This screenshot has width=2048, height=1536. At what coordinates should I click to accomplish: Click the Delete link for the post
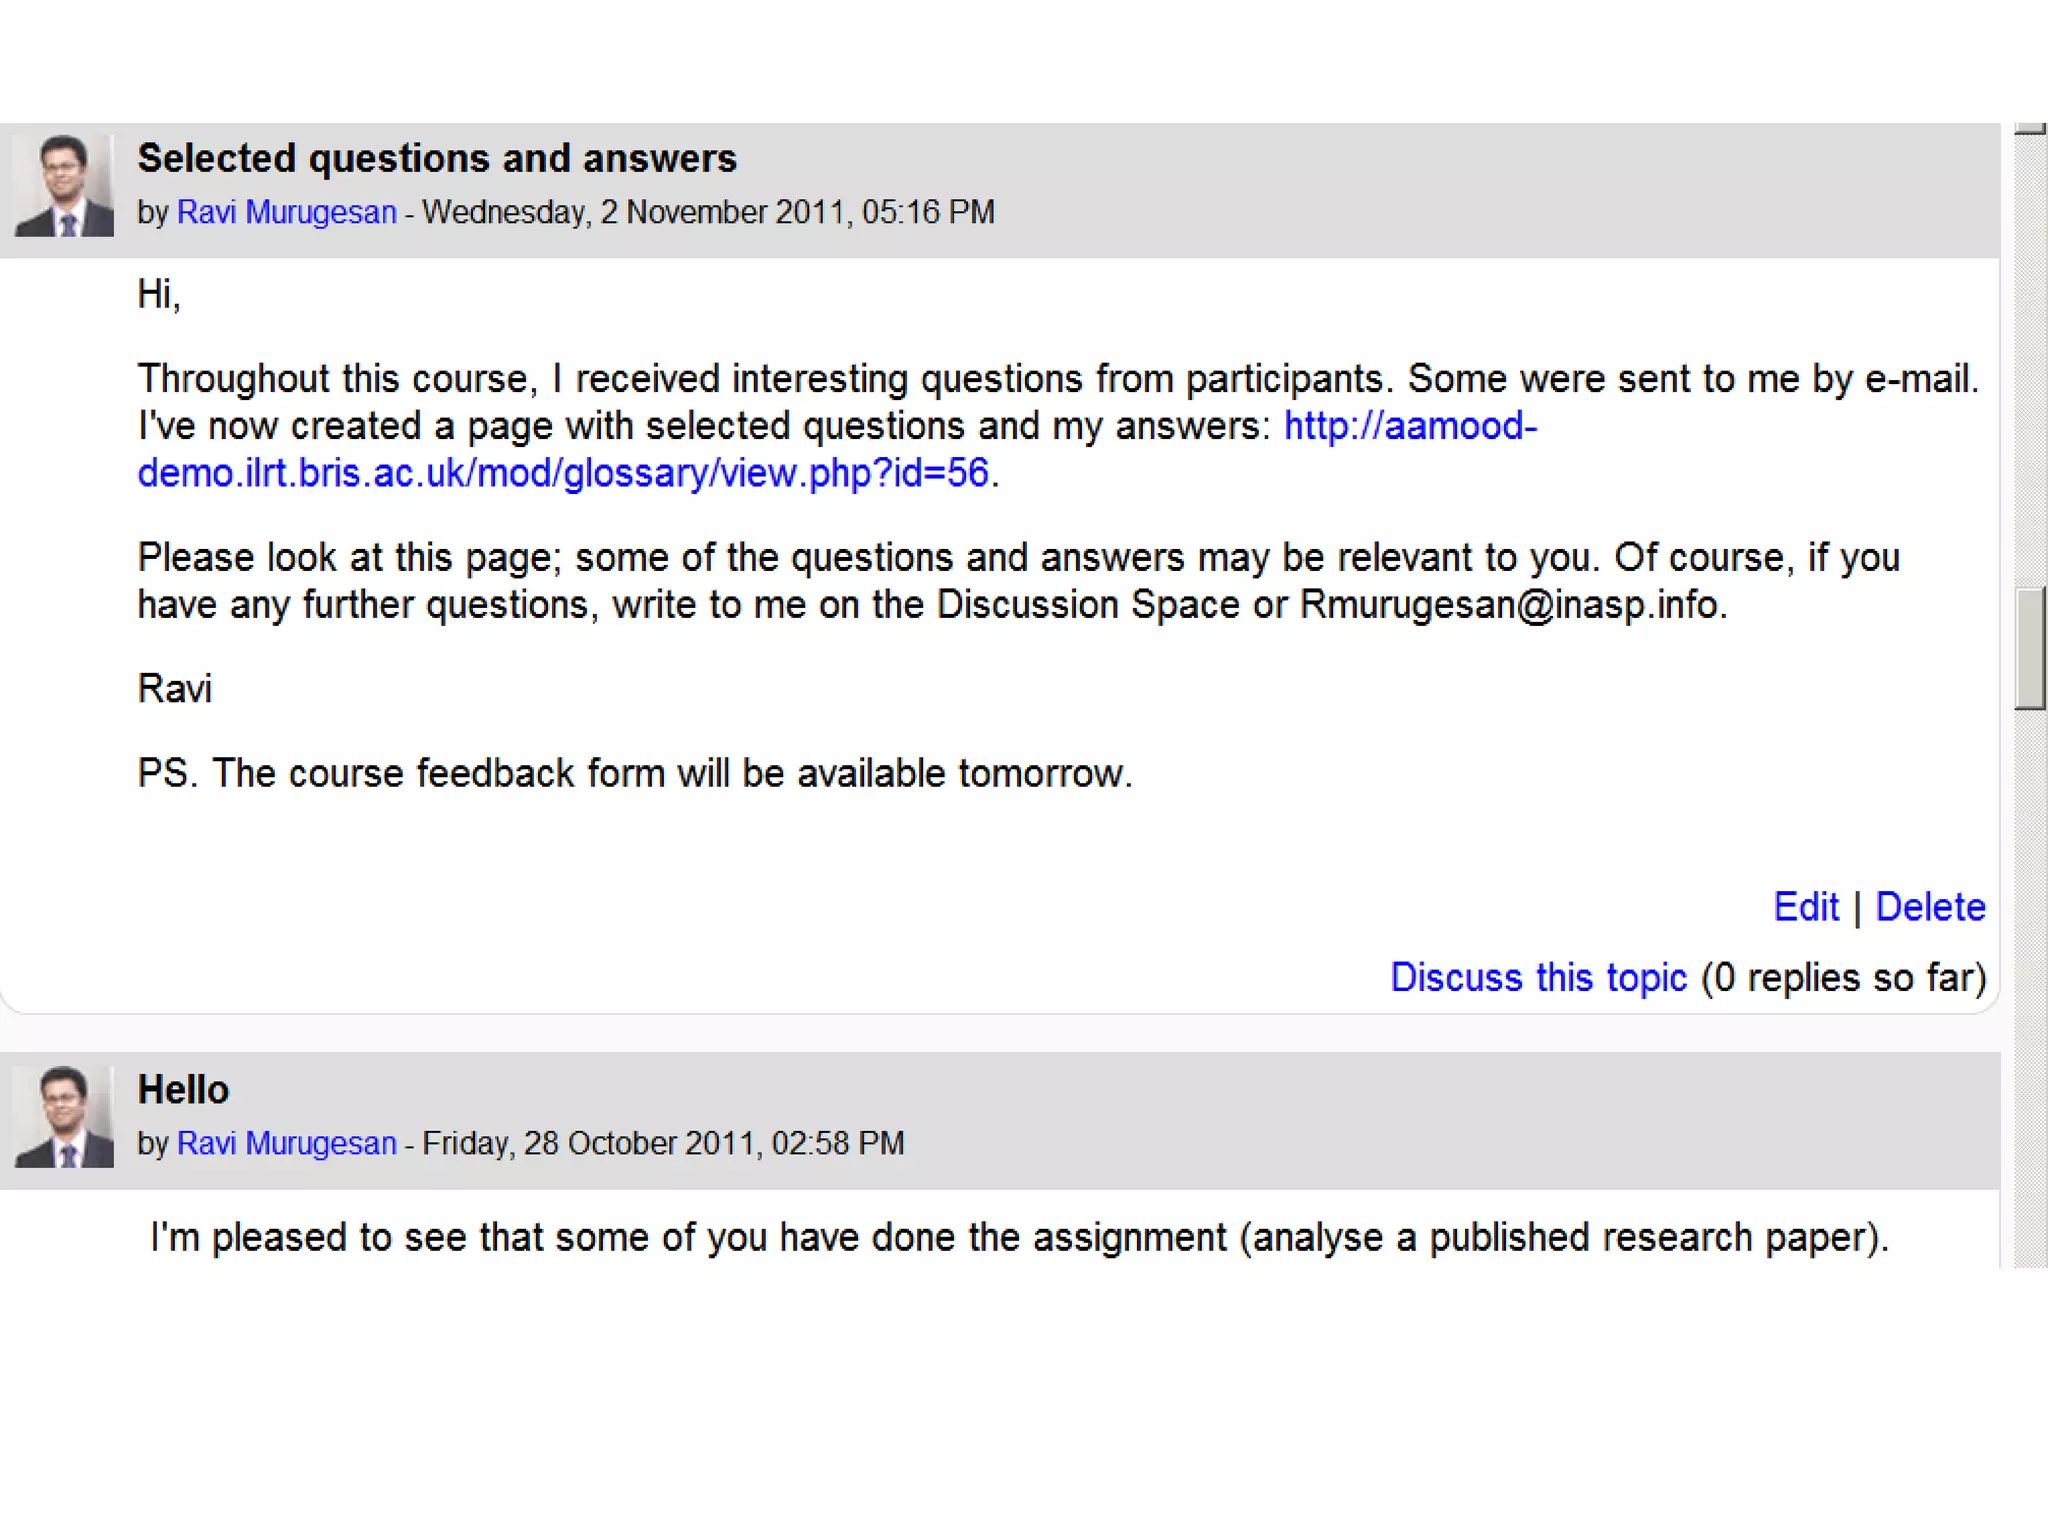tap(1929, 907)
